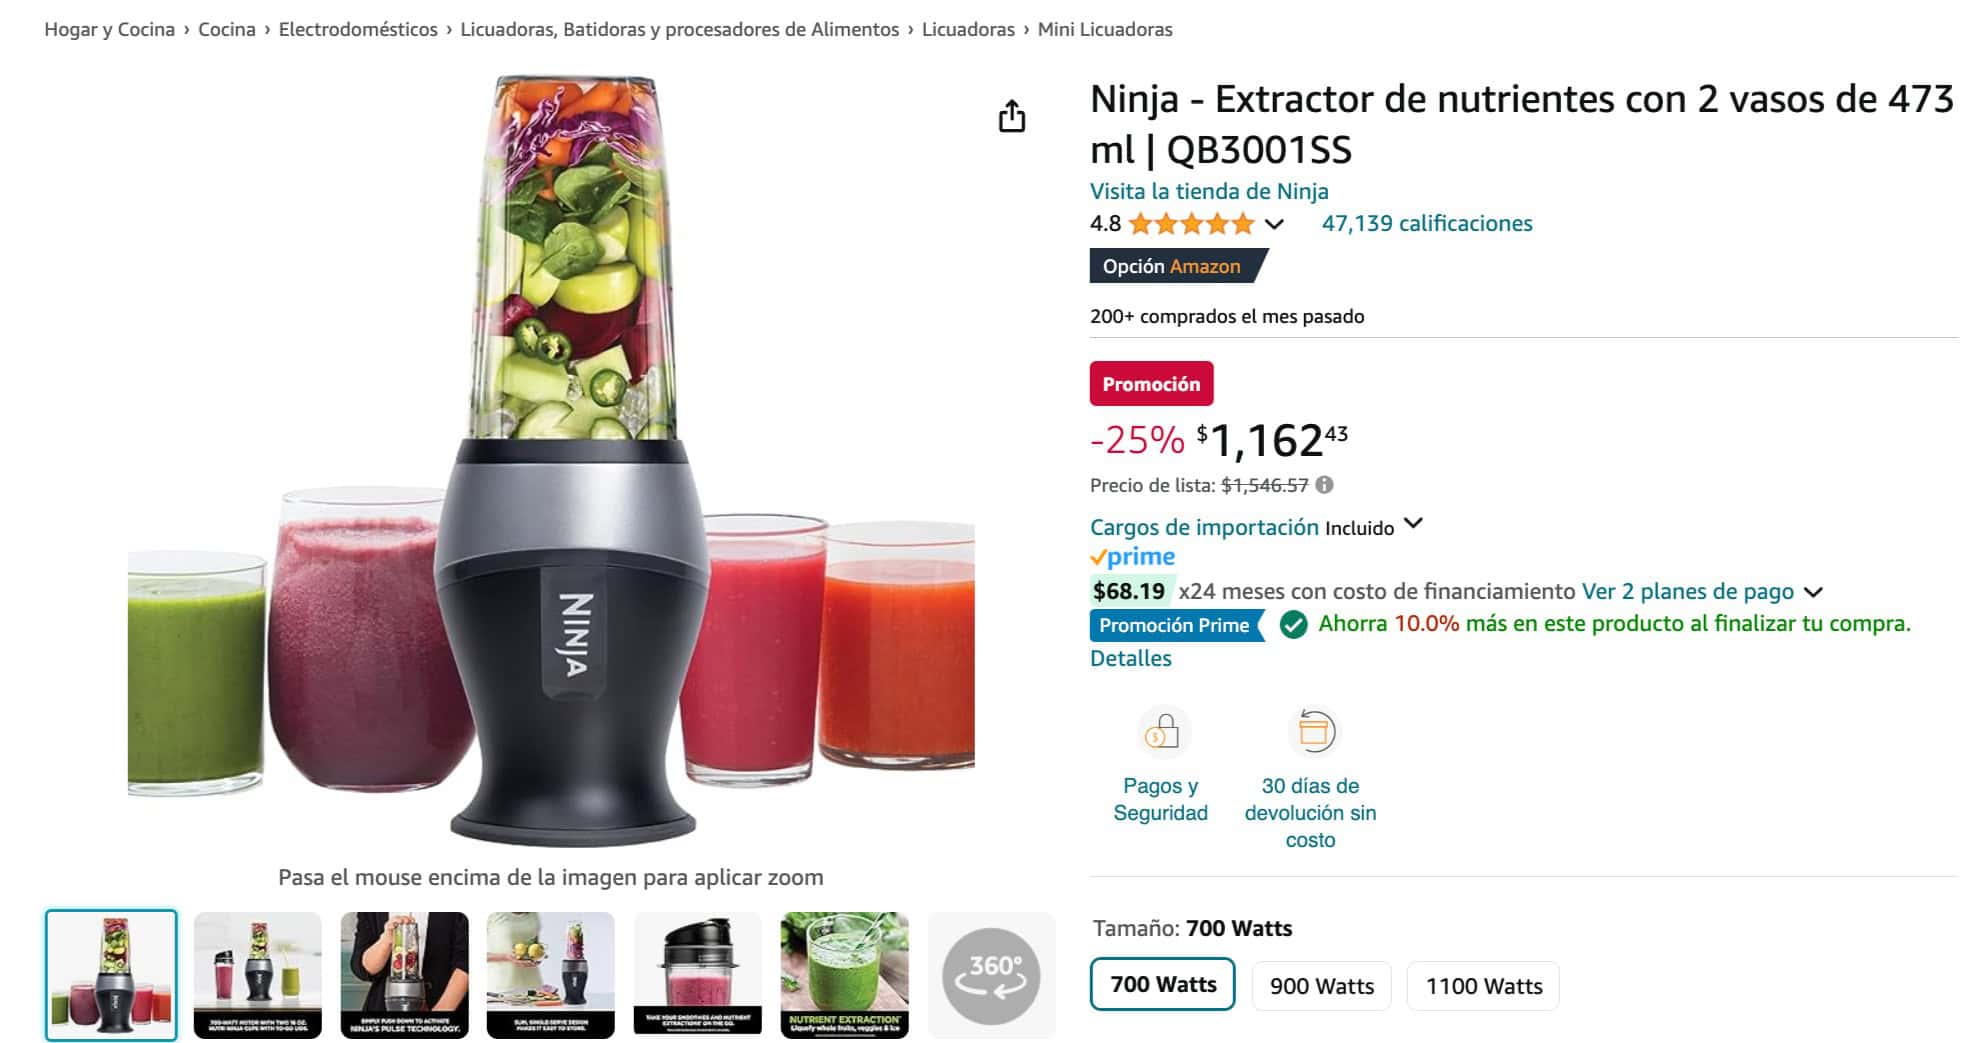Click the share icon beside the product image
This screenshot has width=1972, height=1043.
[1012, 116]
